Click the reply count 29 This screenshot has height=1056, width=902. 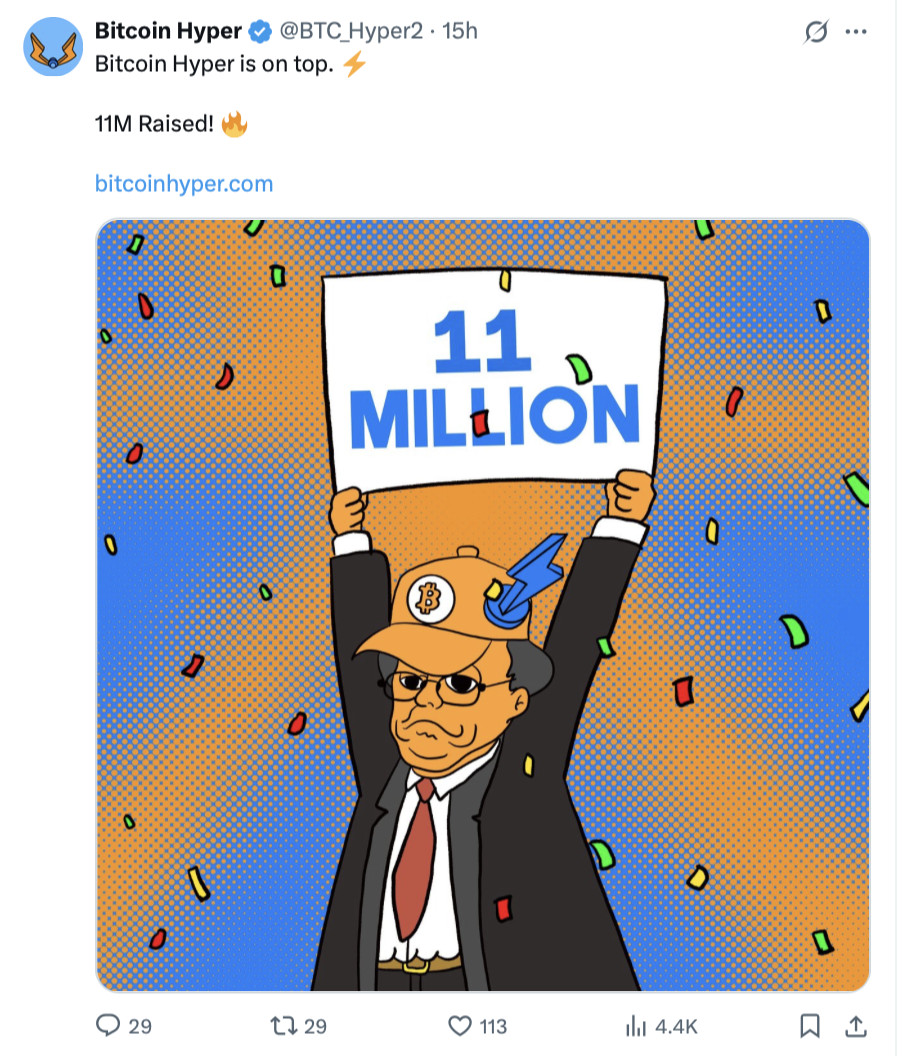139,1026
